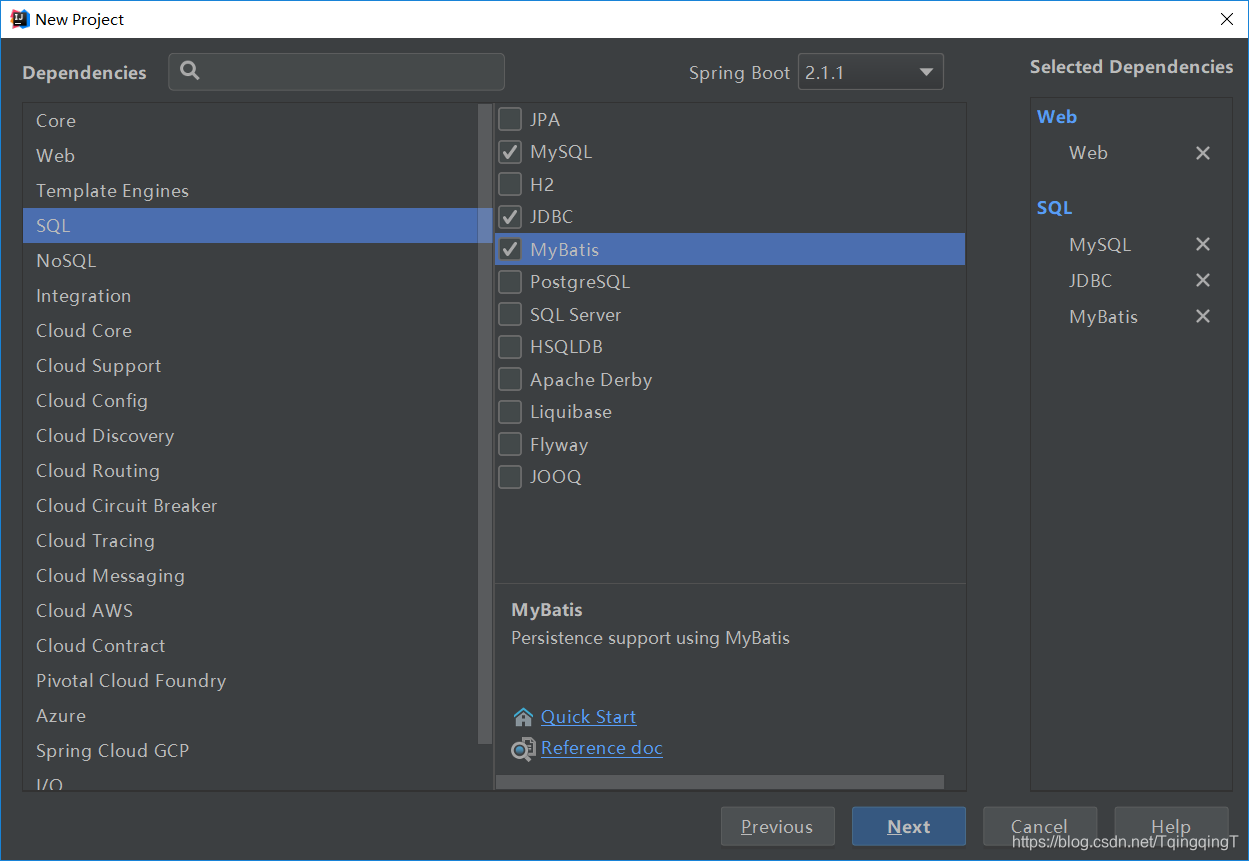Remove MyBatis from selected dependencies
The height and width of the screenshot is (861, 1249).
1203,317
